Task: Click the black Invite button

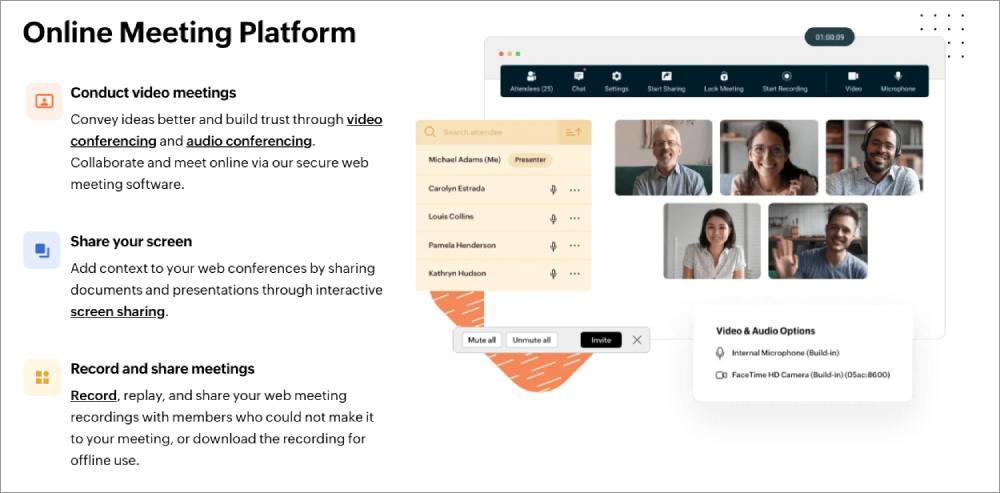Action: point(601,340)
